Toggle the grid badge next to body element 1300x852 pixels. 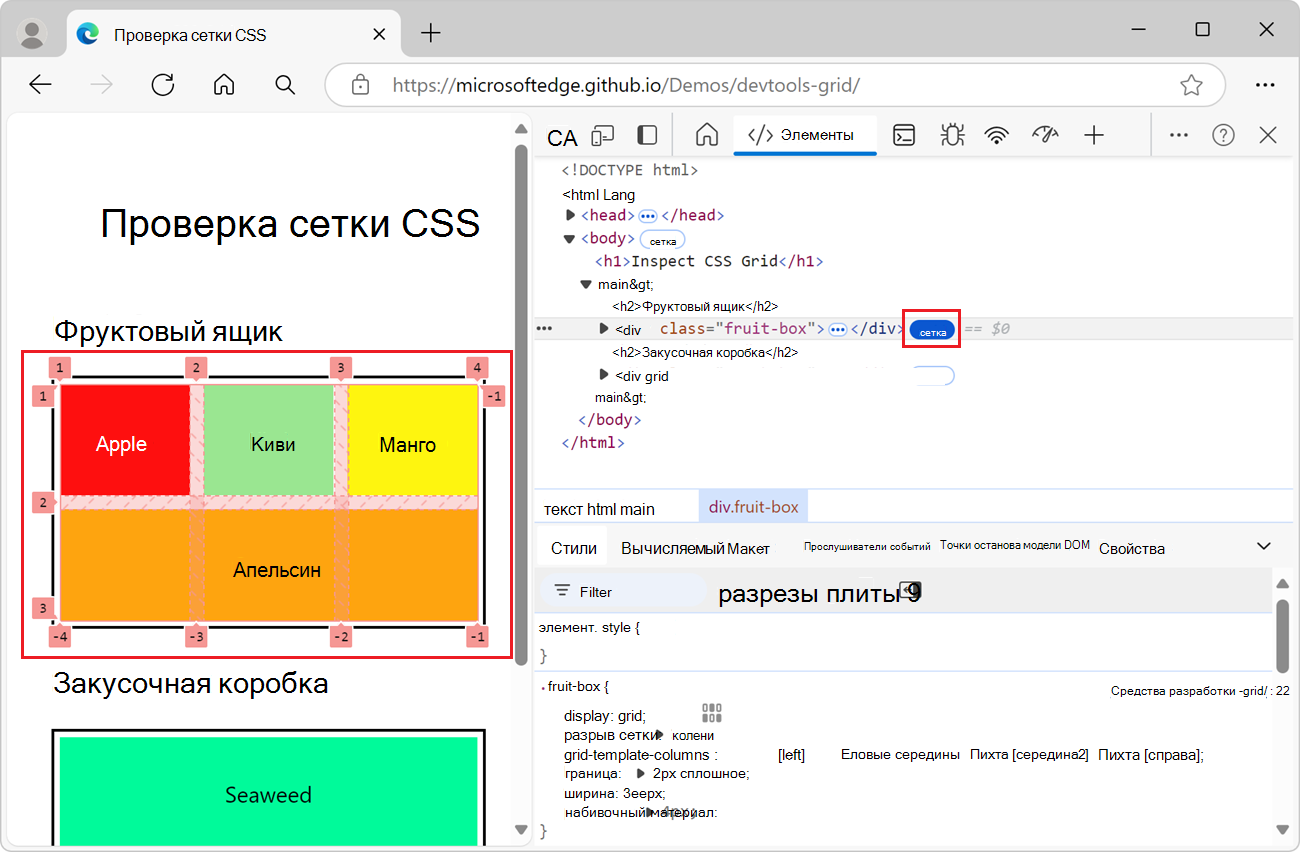click(662, 240)
